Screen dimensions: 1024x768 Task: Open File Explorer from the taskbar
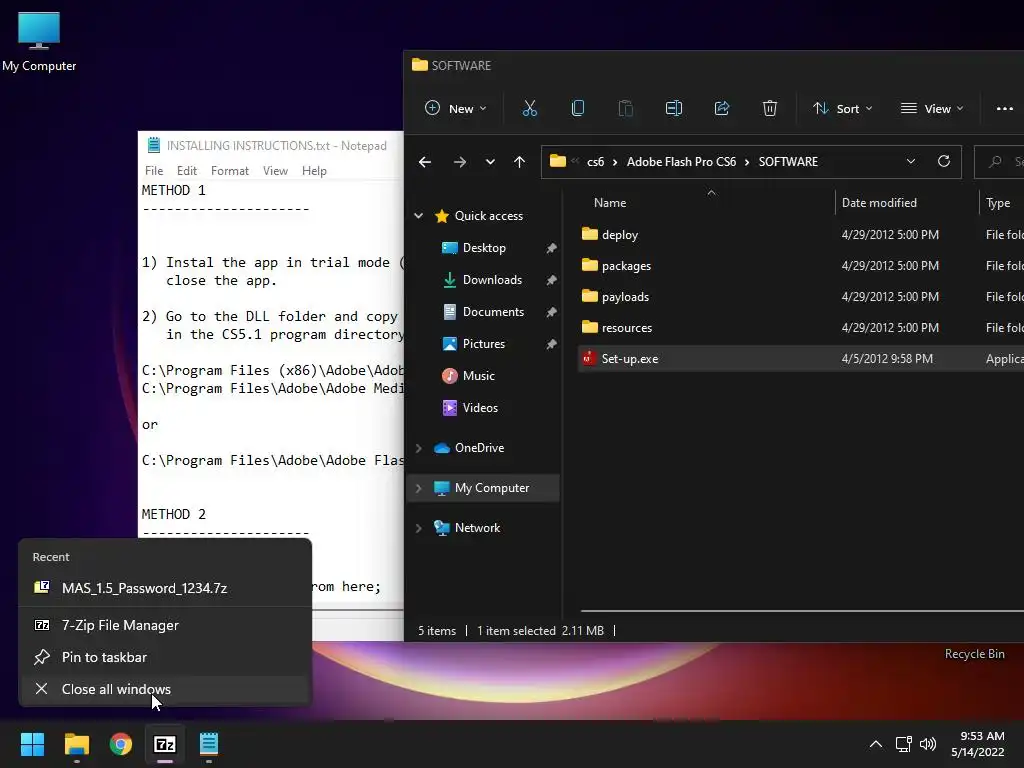tap(76, 744)
